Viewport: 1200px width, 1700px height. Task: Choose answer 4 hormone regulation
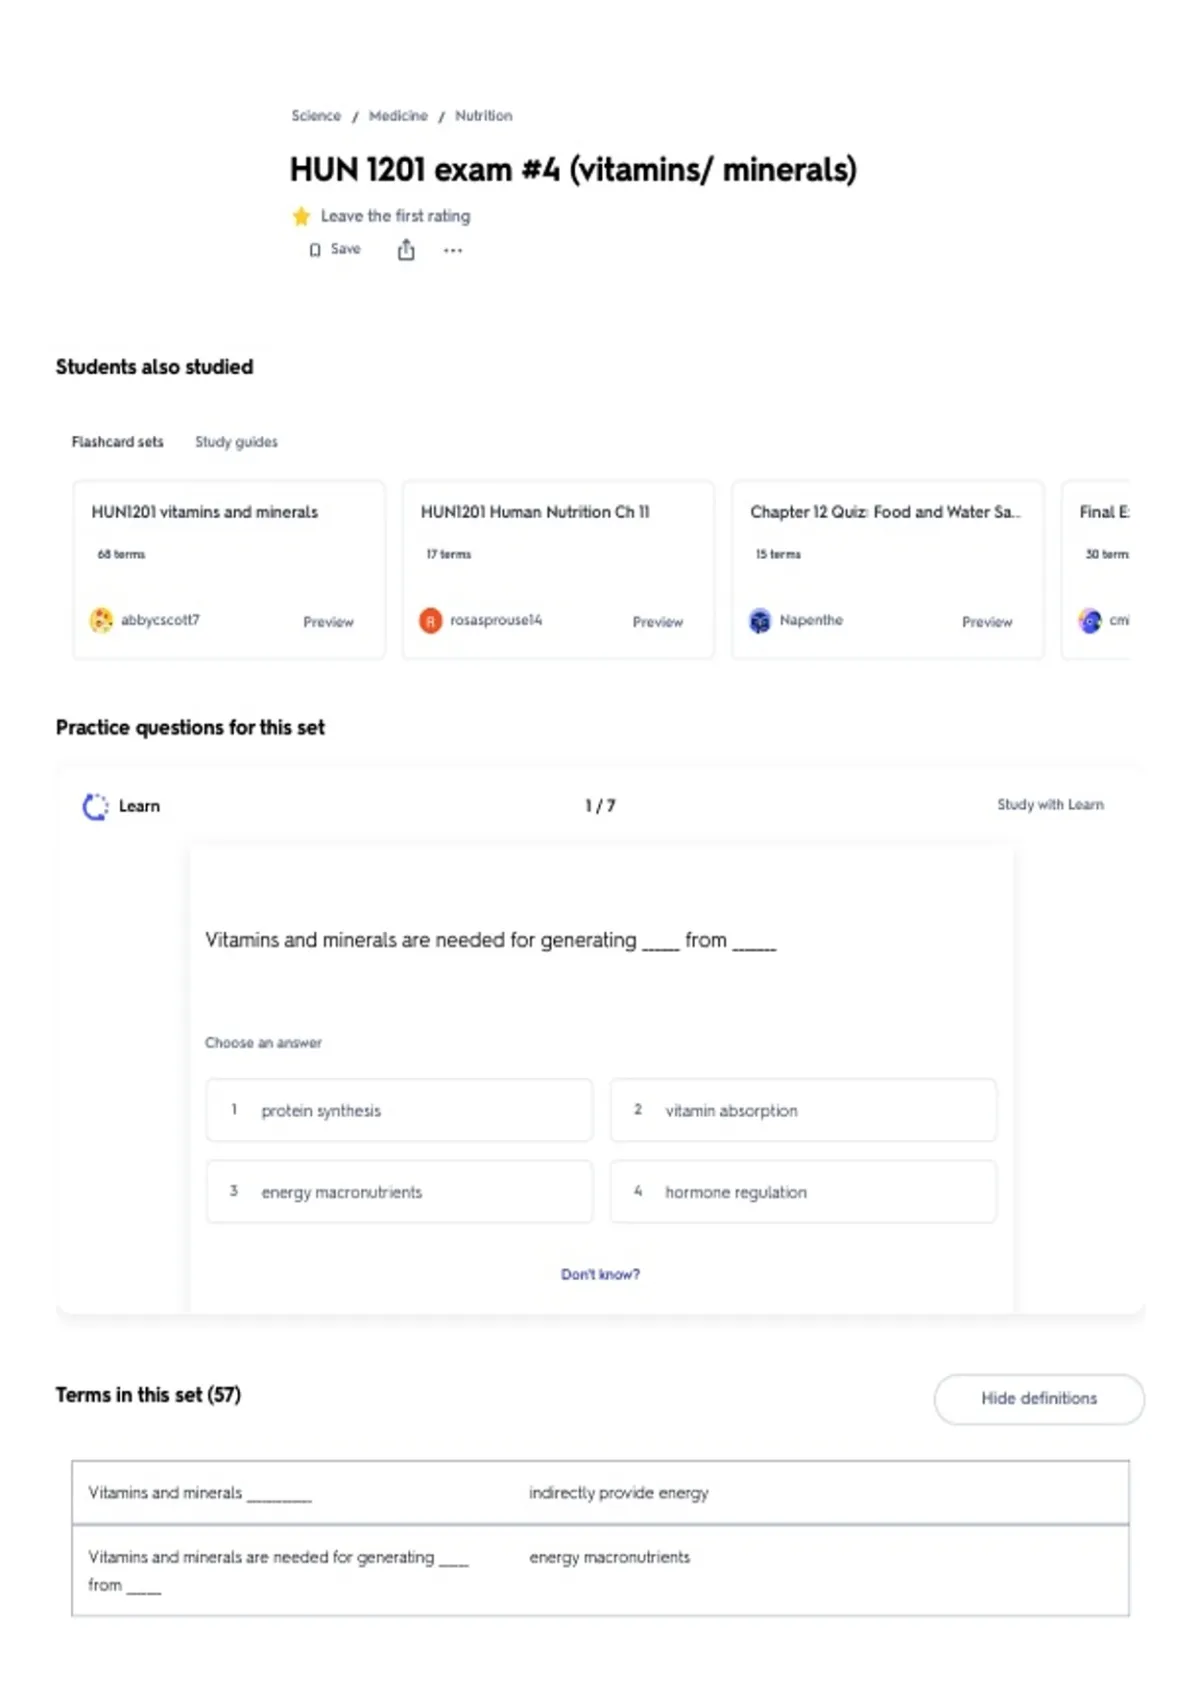coord(803,1192)
